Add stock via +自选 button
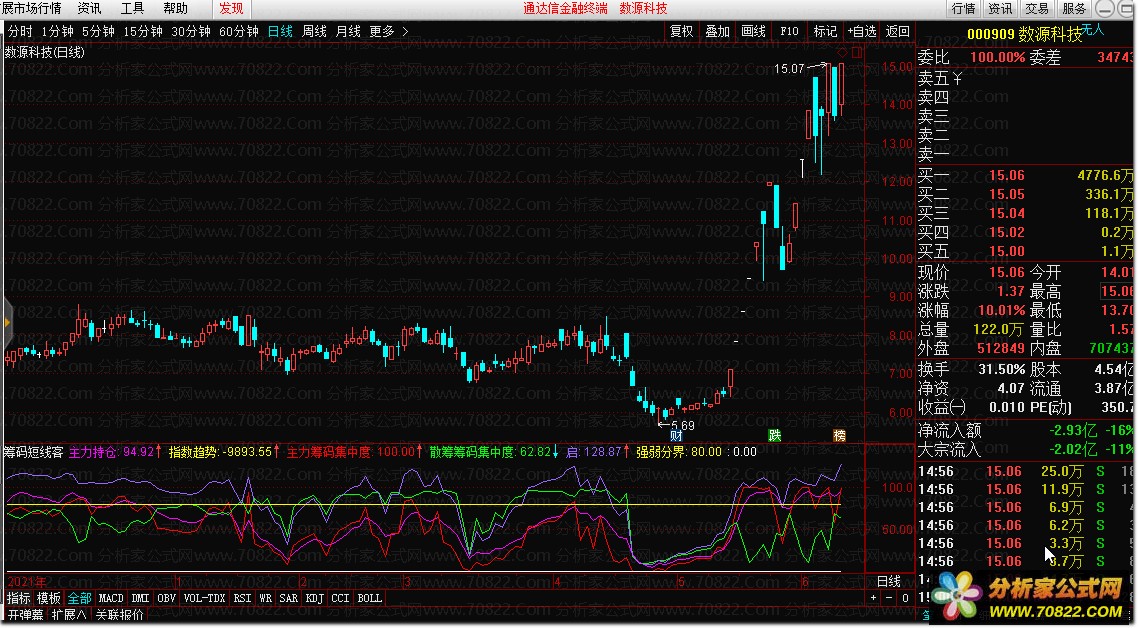 pyautogui.click(x=862, y=31)
